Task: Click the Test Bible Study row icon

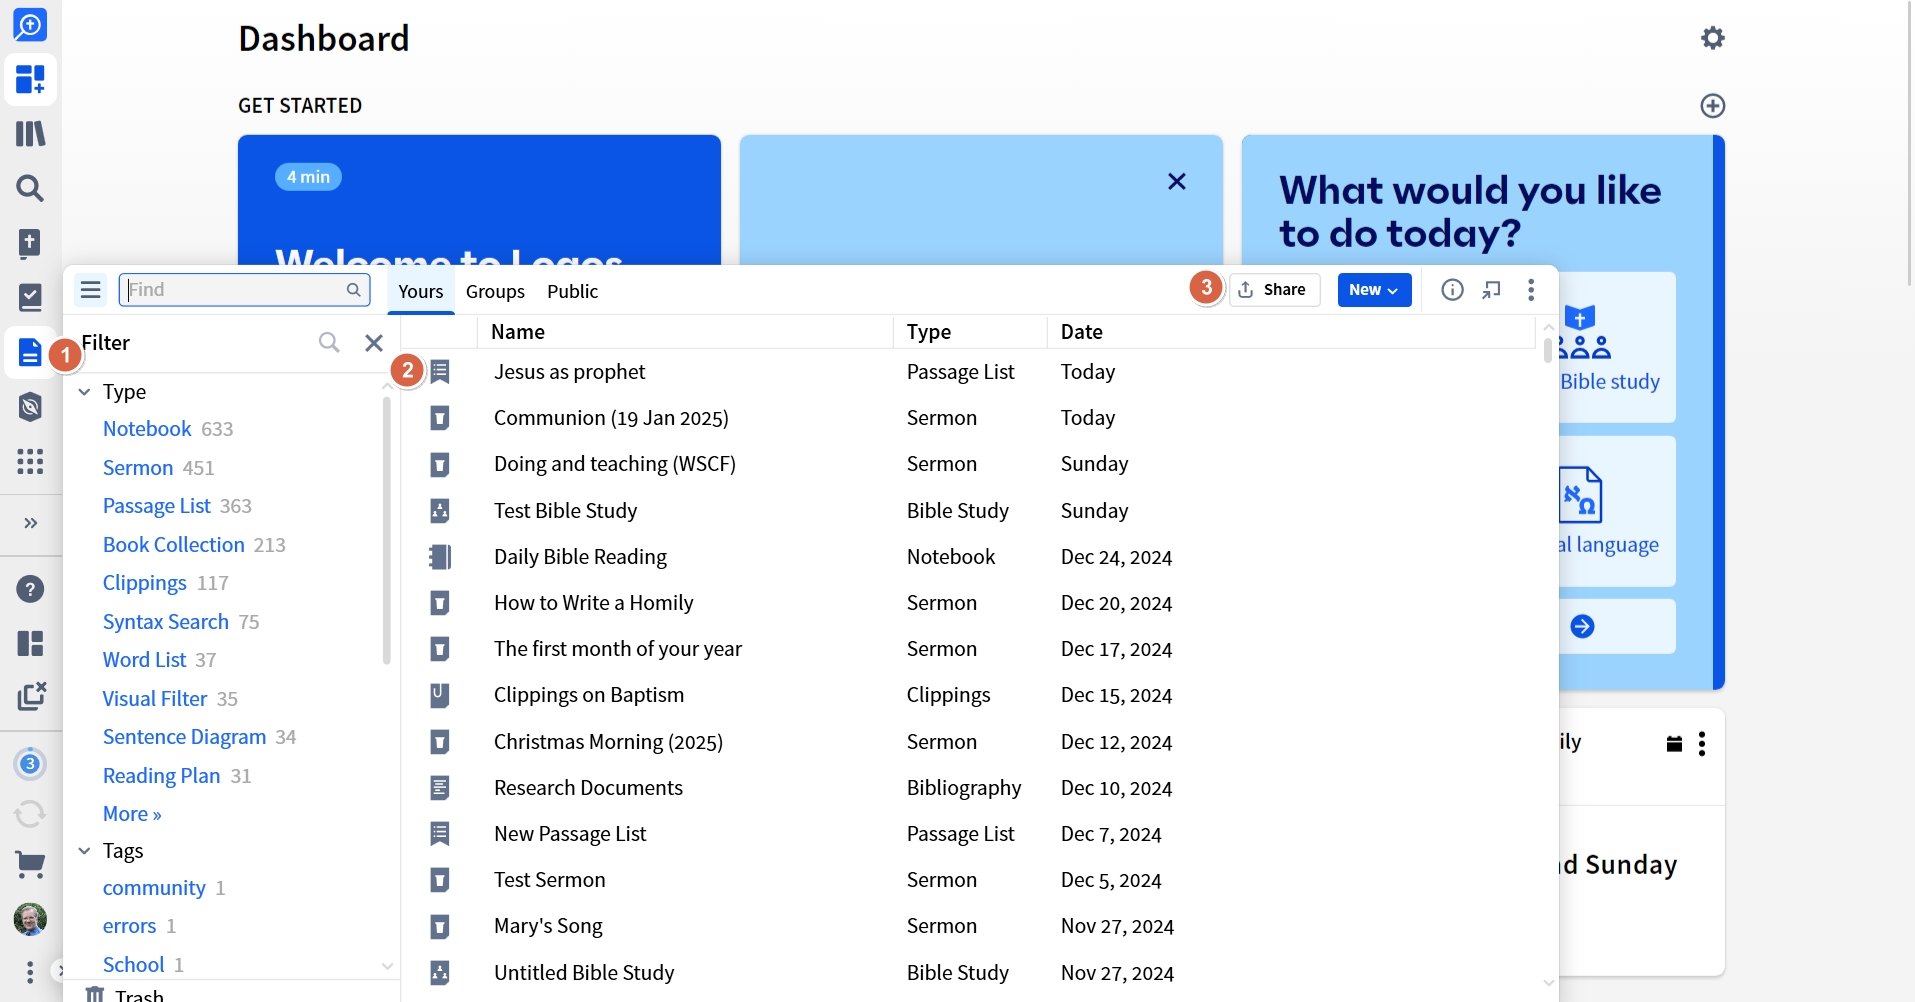Action: pos(439,511)
